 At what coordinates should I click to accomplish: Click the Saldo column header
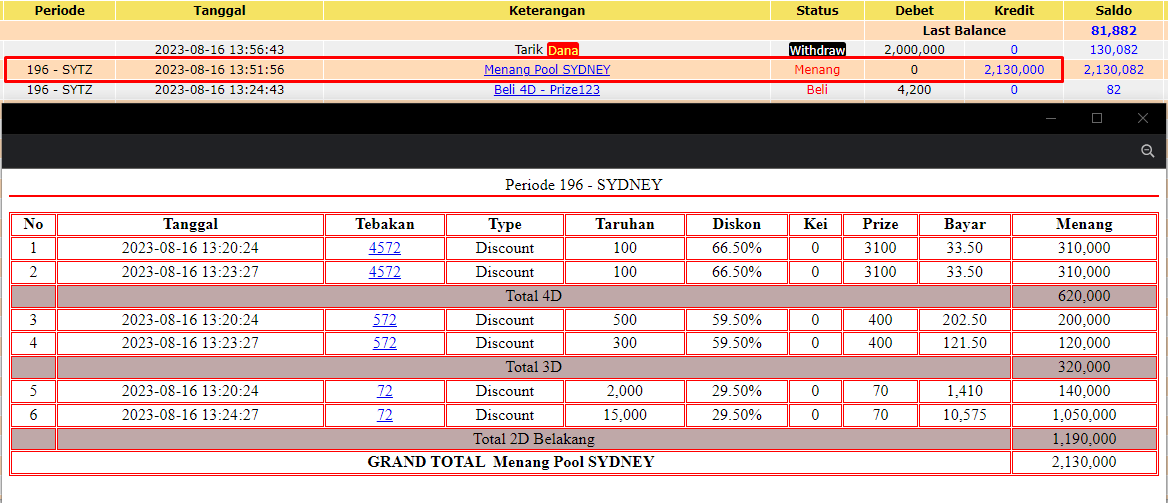(x=1114, y=10)
